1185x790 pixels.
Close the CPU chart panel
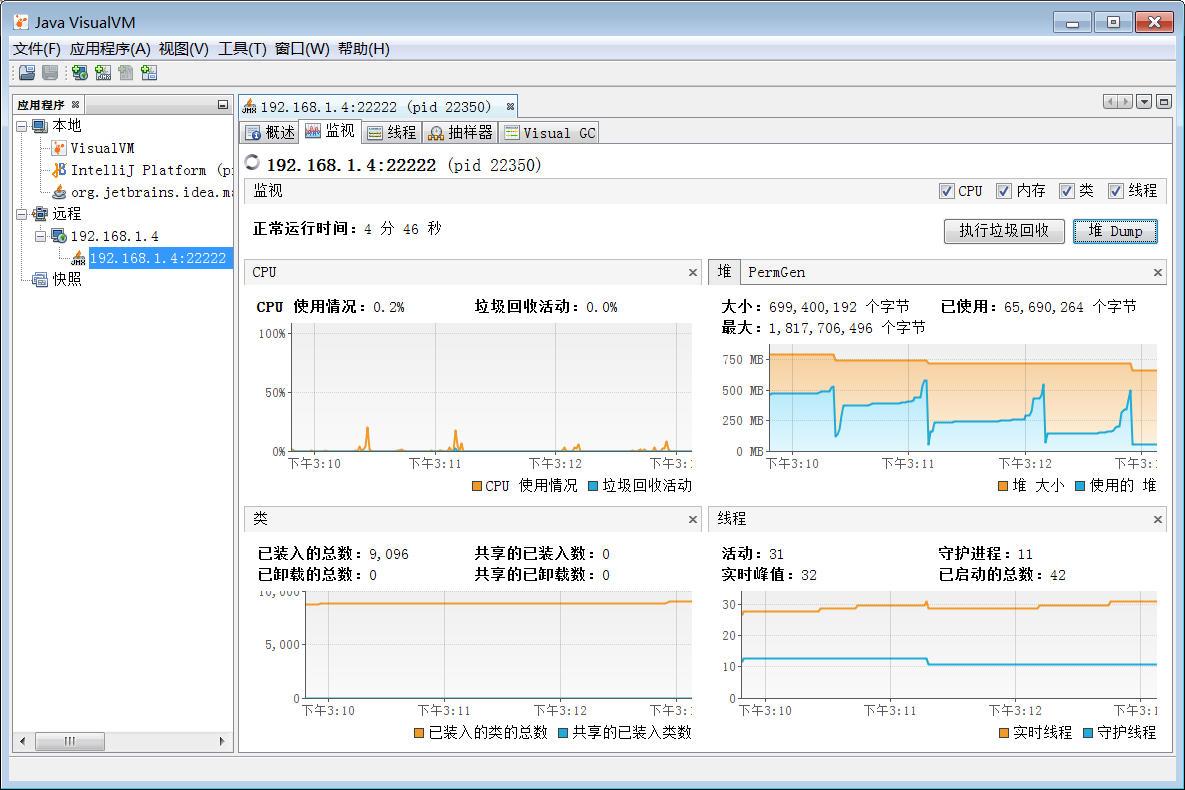pyautogui.click(x=692, y=272)
